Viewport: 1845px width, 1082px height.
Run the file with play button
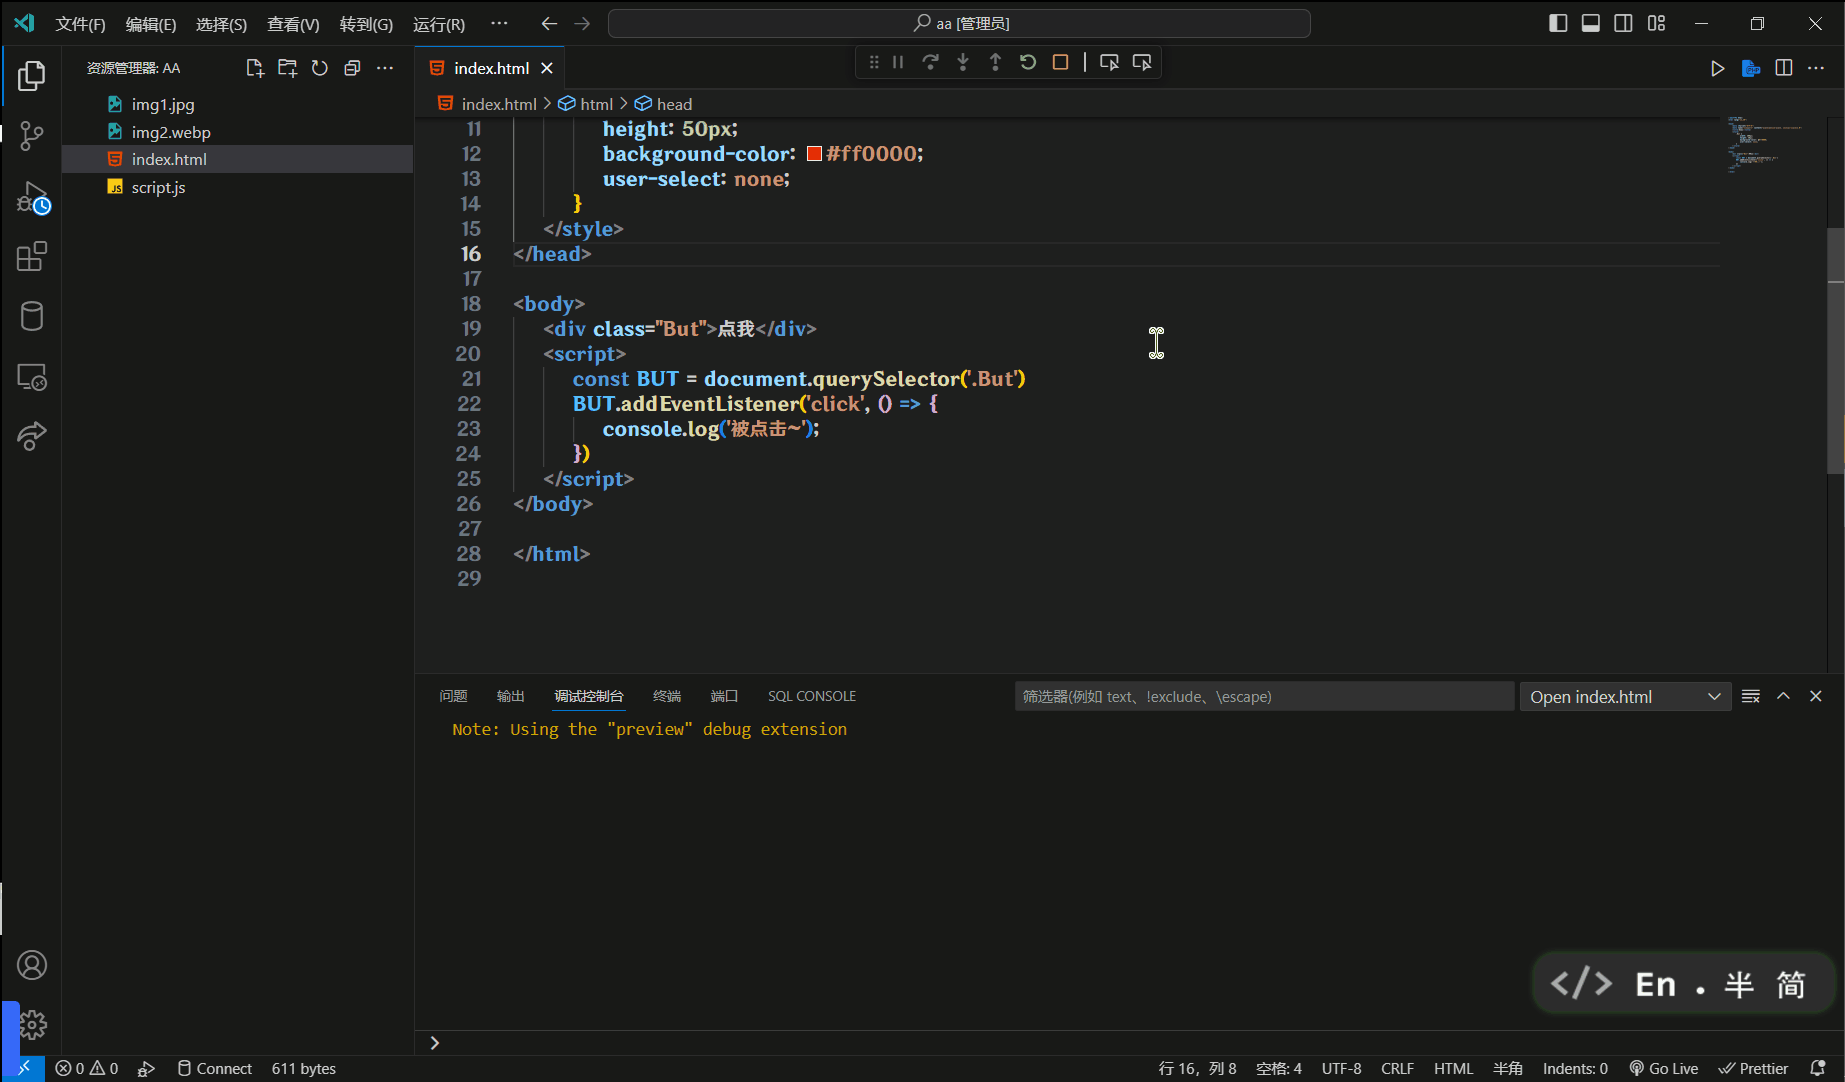pyautogui.click(x=1717, y=68)
